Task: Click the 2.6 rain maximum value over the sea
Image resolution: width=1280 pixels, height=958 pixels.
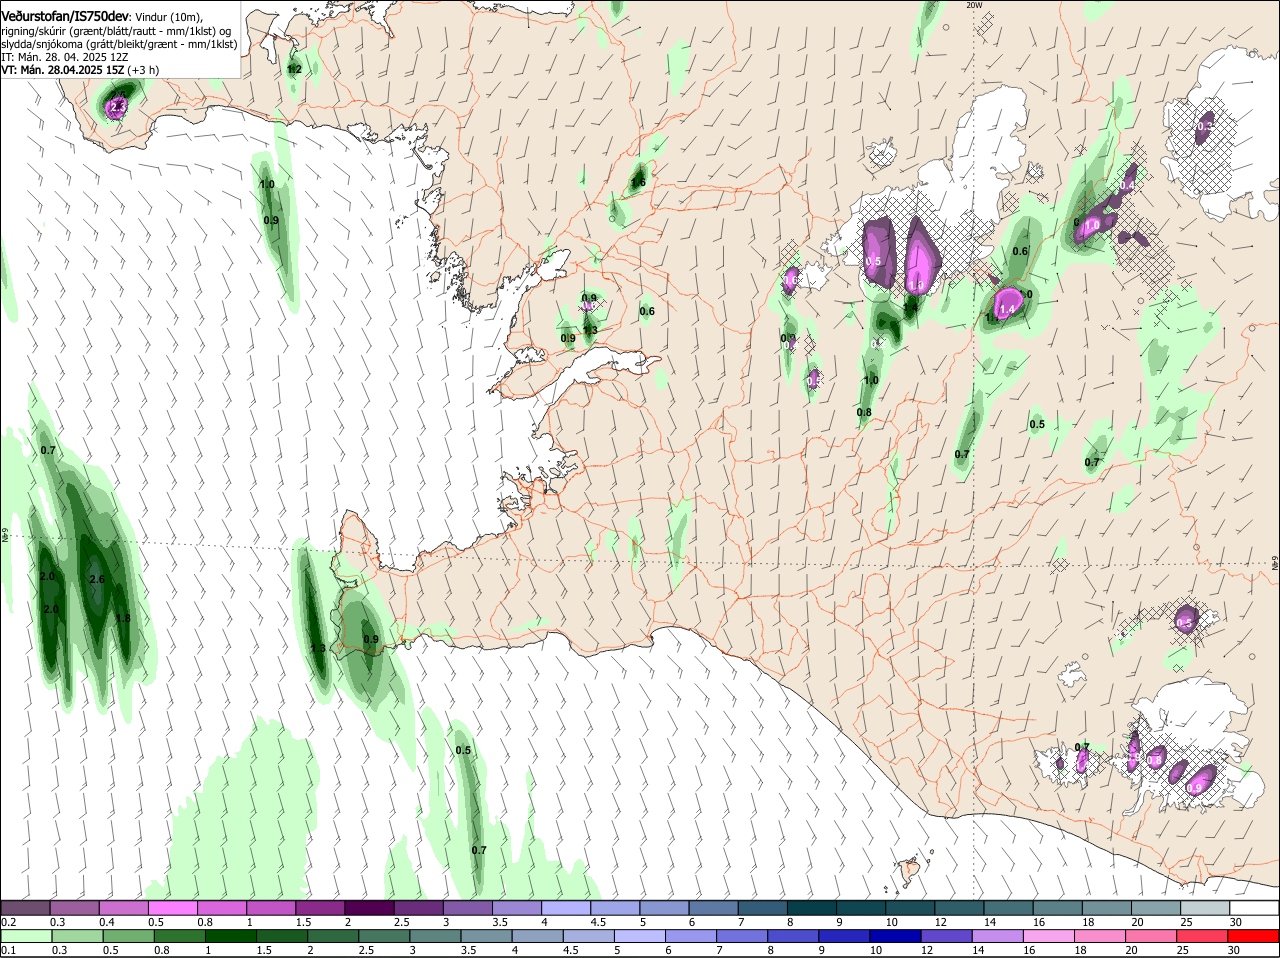Action: (97, 579)
